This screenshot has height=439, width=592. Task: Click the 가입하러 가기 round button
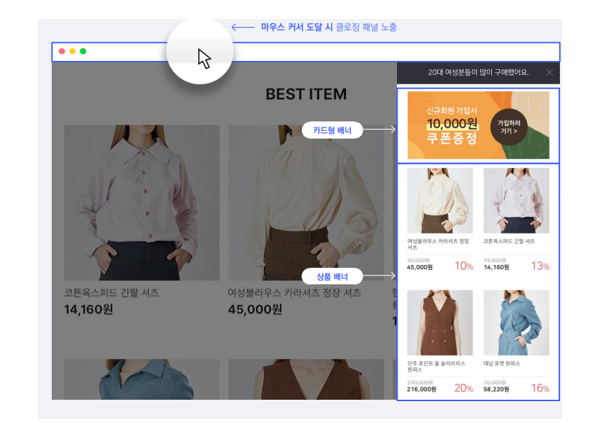click(509, 127)
